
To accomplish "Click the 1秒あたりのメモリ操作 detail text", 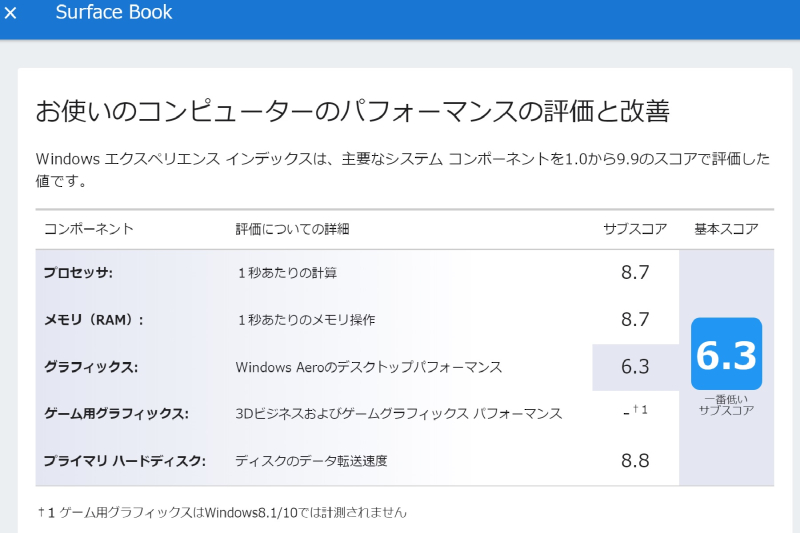I will [306, 320].
